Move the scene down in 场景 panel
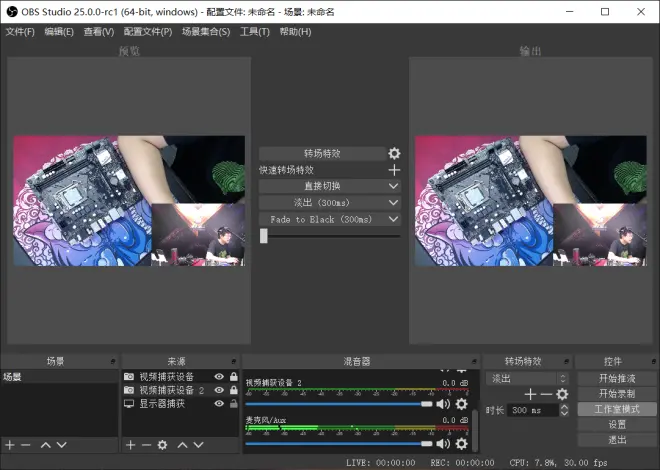Image resolution: width=660 pixels, height=470 pixels. click(61, 445)
